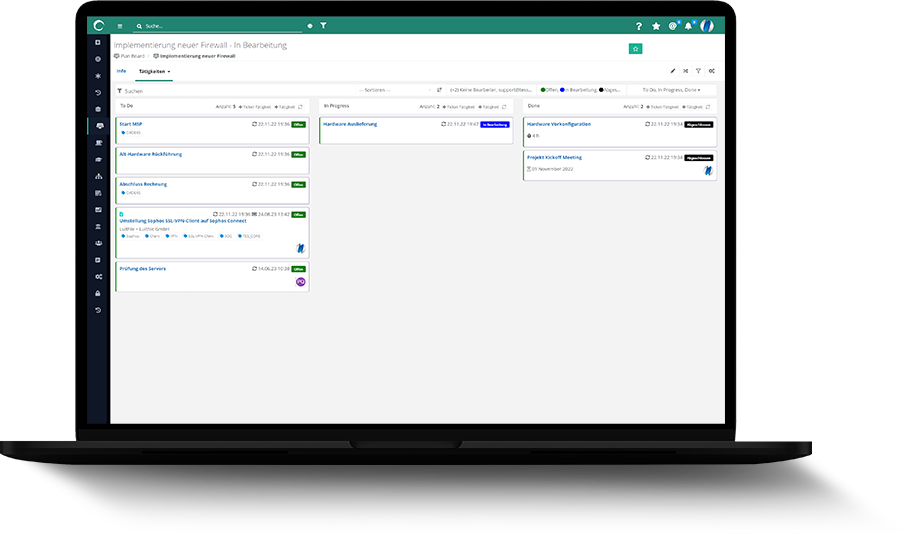Add Ticket Tätigkeit in In Progress column

459,107
